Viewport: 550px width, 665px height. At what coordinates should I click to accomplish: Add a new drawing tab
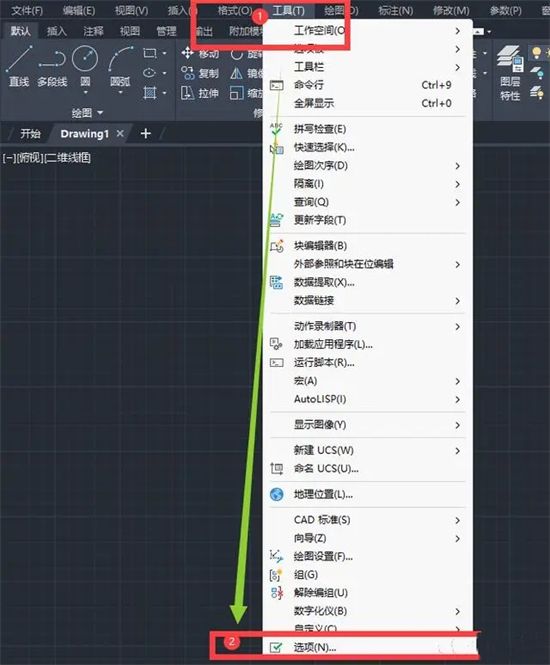tap(145, 134)
